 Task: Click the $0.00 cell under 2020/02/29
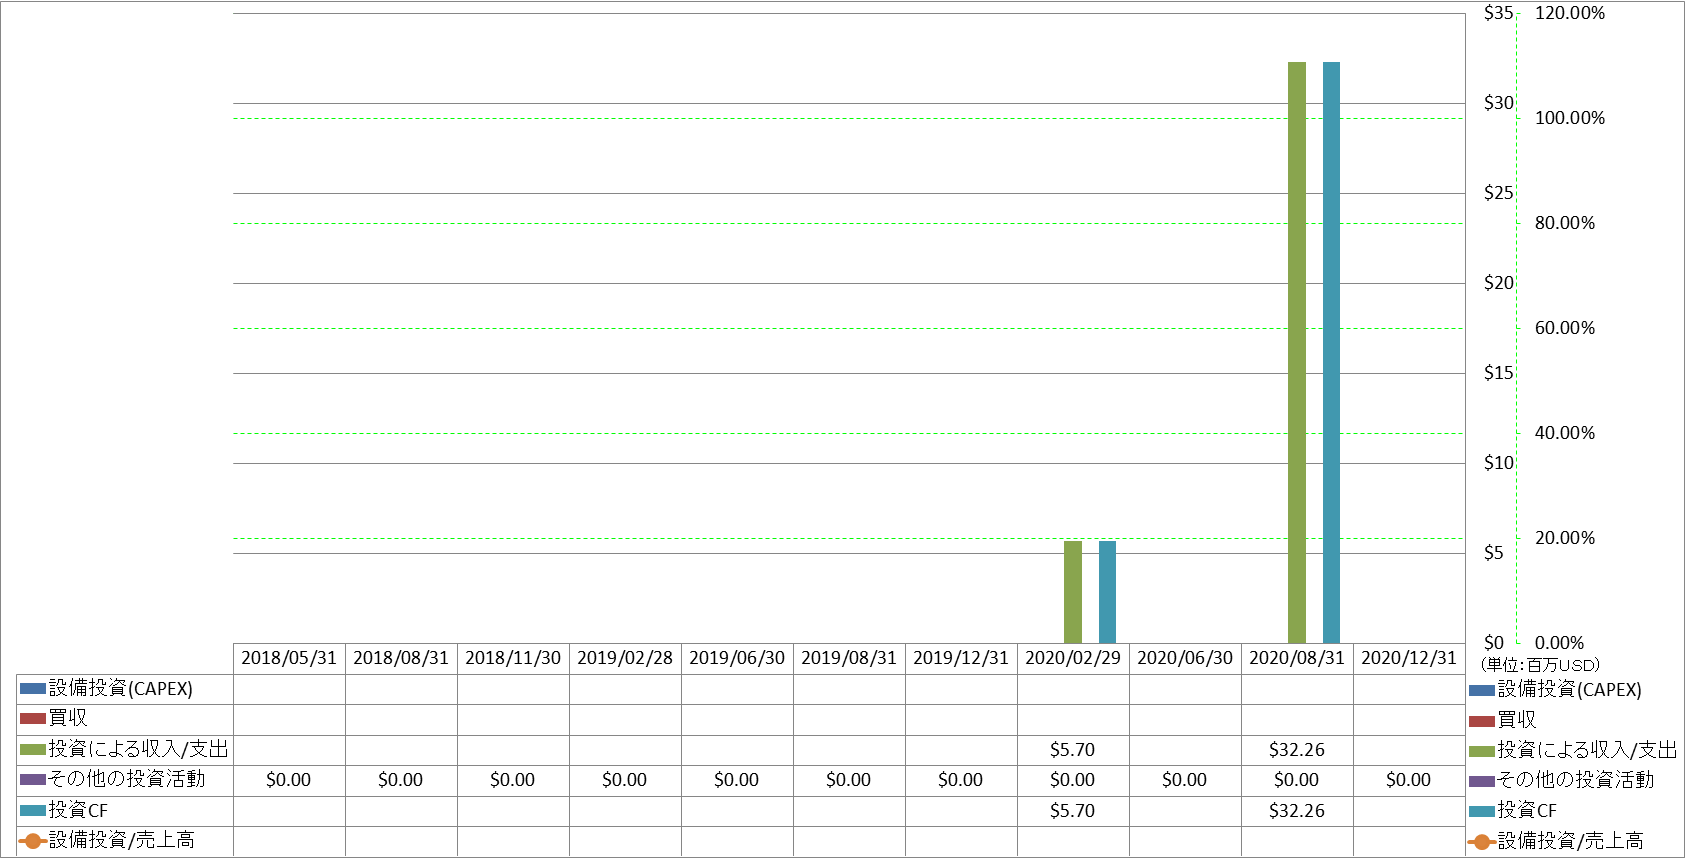click(1073, 780)
